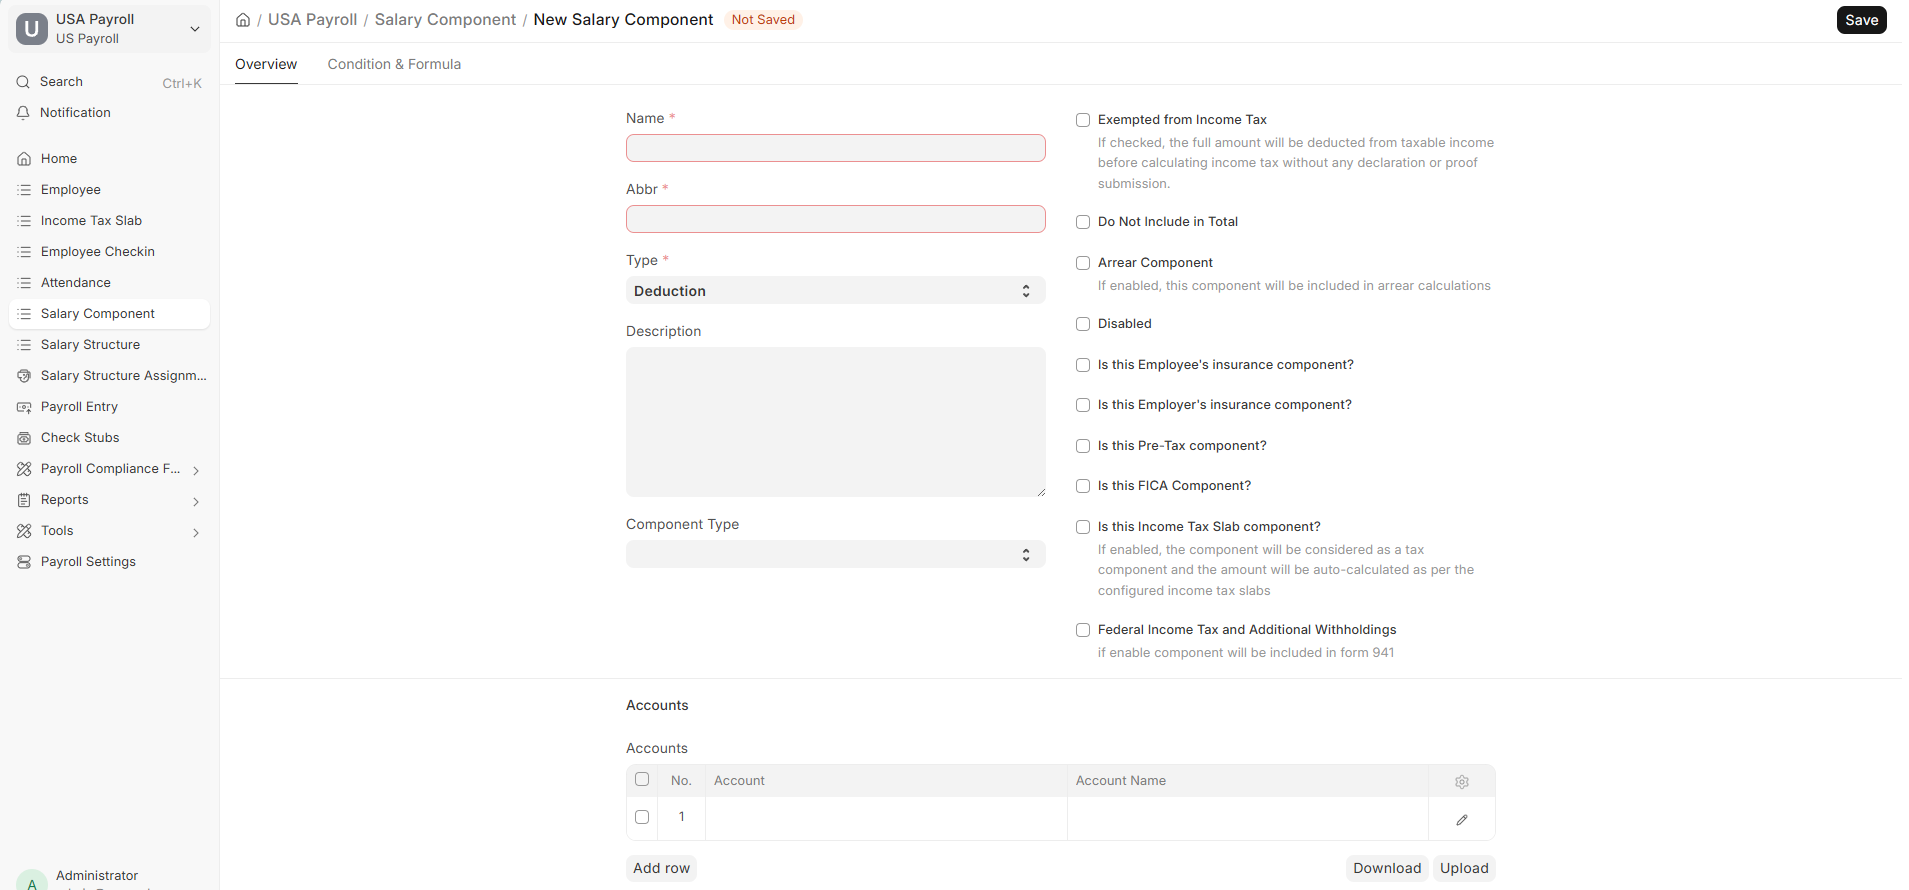This screenshot has height=890, width=1909.
Task: Click the Attendance list icon
Action: 24,283
